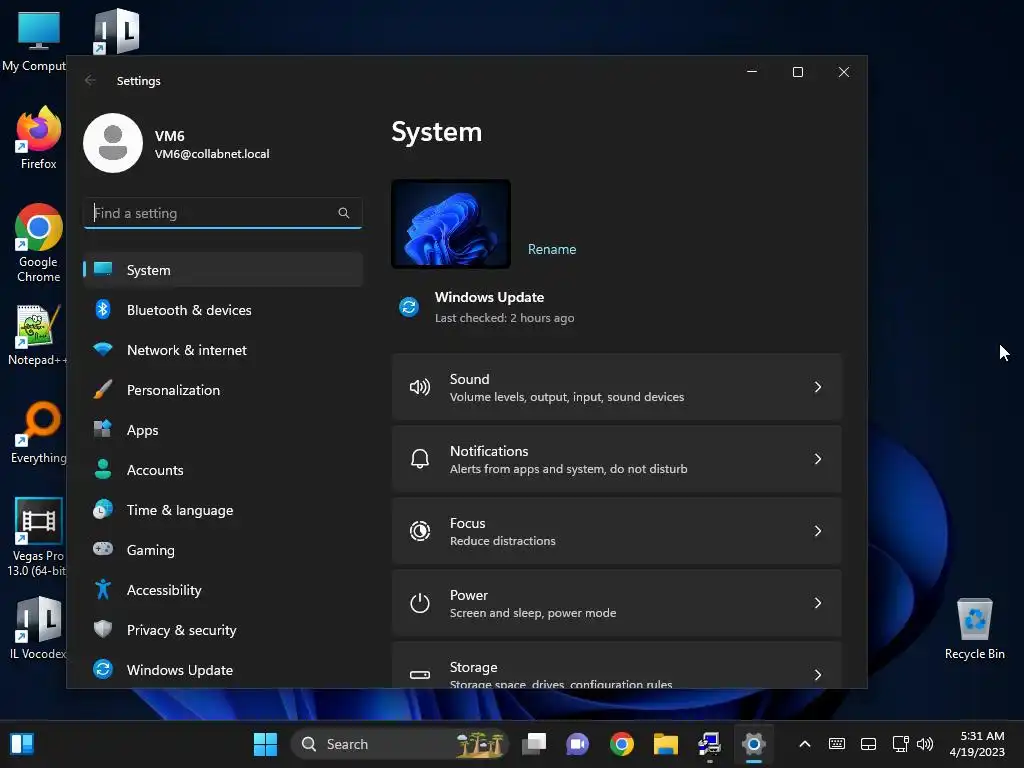Click the Sound speaker icon in the card
This screenshot has width=1024, height=768.
pos(419,387)
